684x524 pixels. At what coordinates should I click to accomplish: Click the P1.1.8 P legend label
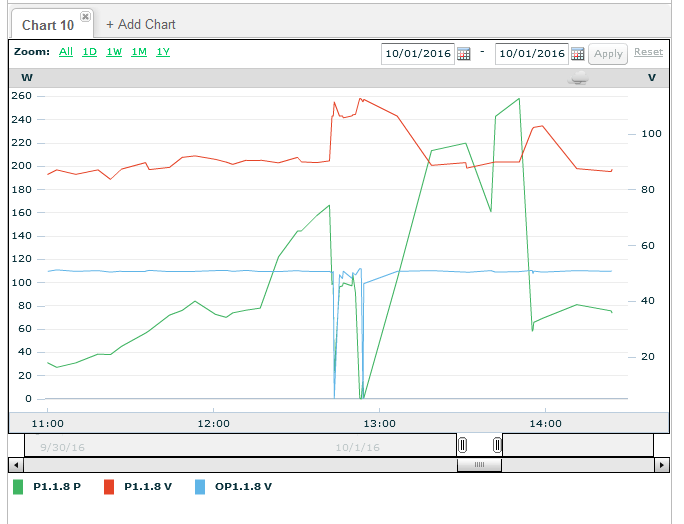57,486
